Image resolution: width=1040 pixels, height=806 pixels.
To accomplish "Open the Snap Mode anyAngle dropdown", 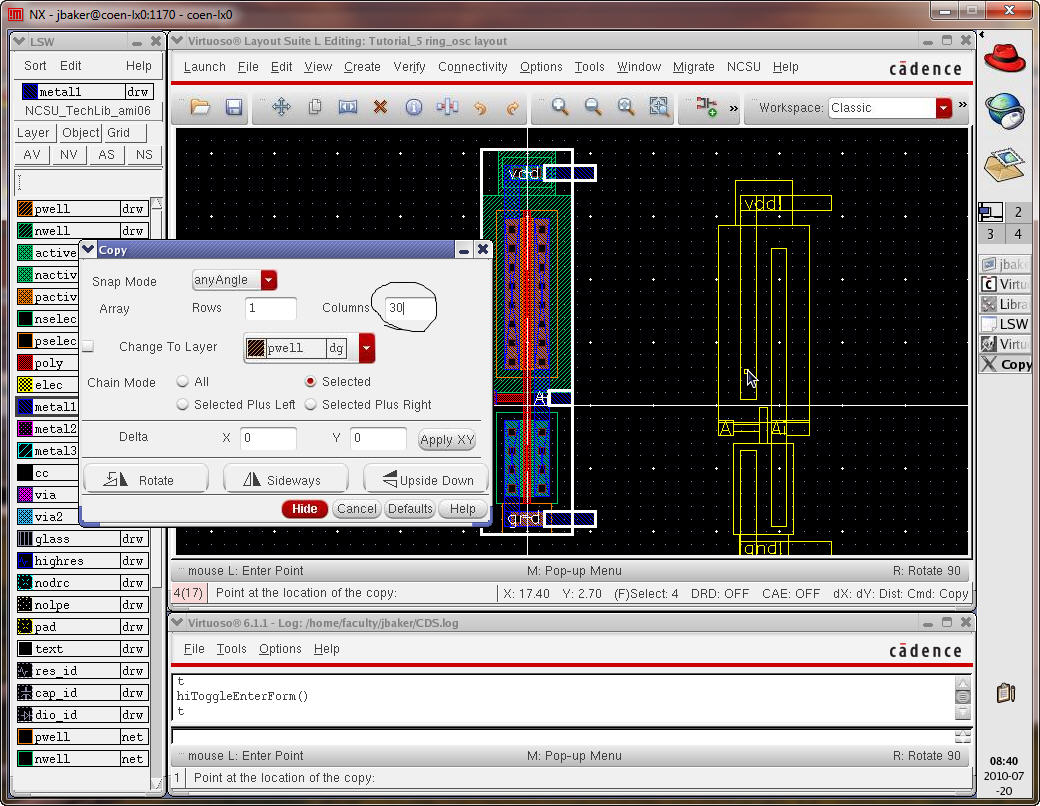I will [269, 281].
